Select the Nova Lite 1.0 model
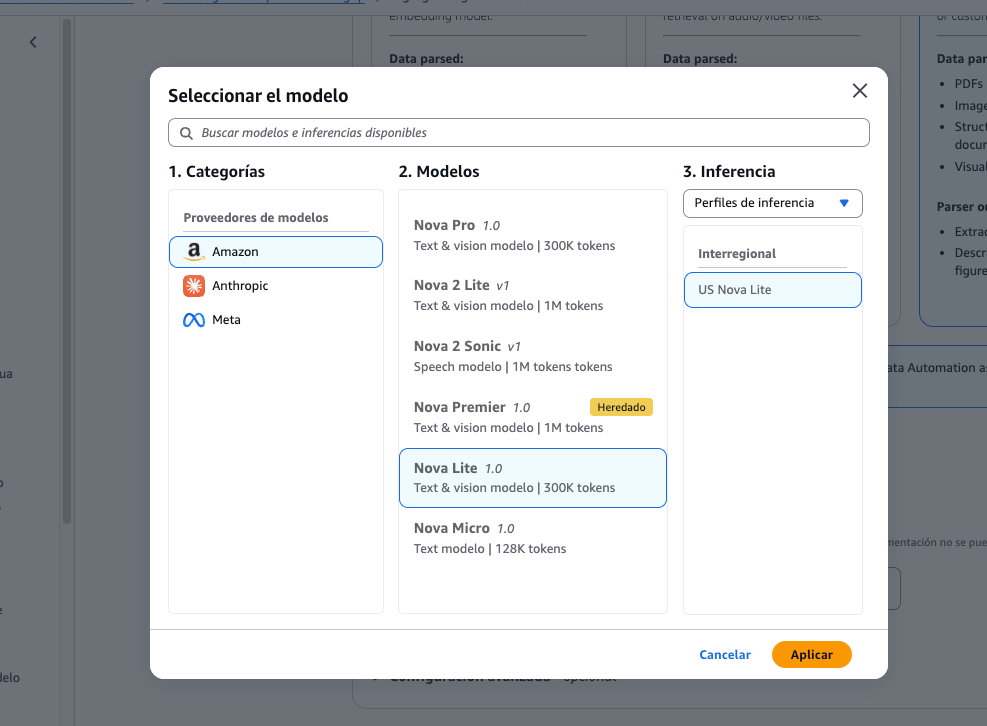 pyautogui.click(x=533, y=478)
